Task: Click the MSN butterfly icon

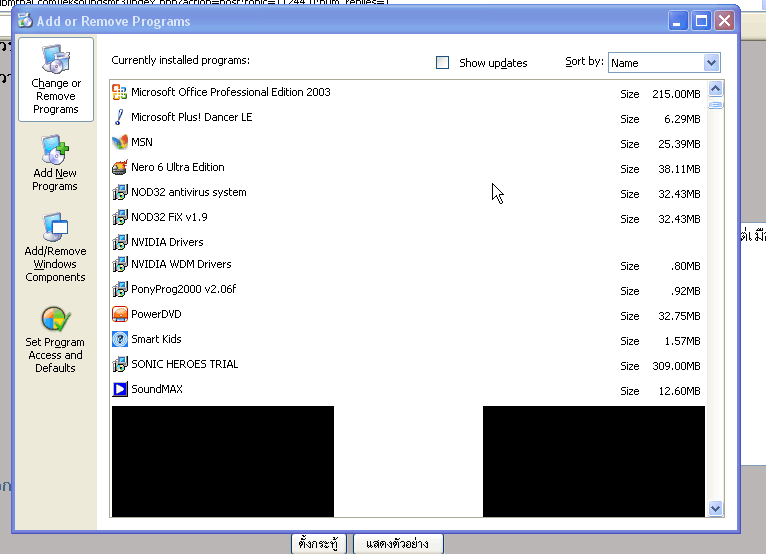Action: [120, 142]
